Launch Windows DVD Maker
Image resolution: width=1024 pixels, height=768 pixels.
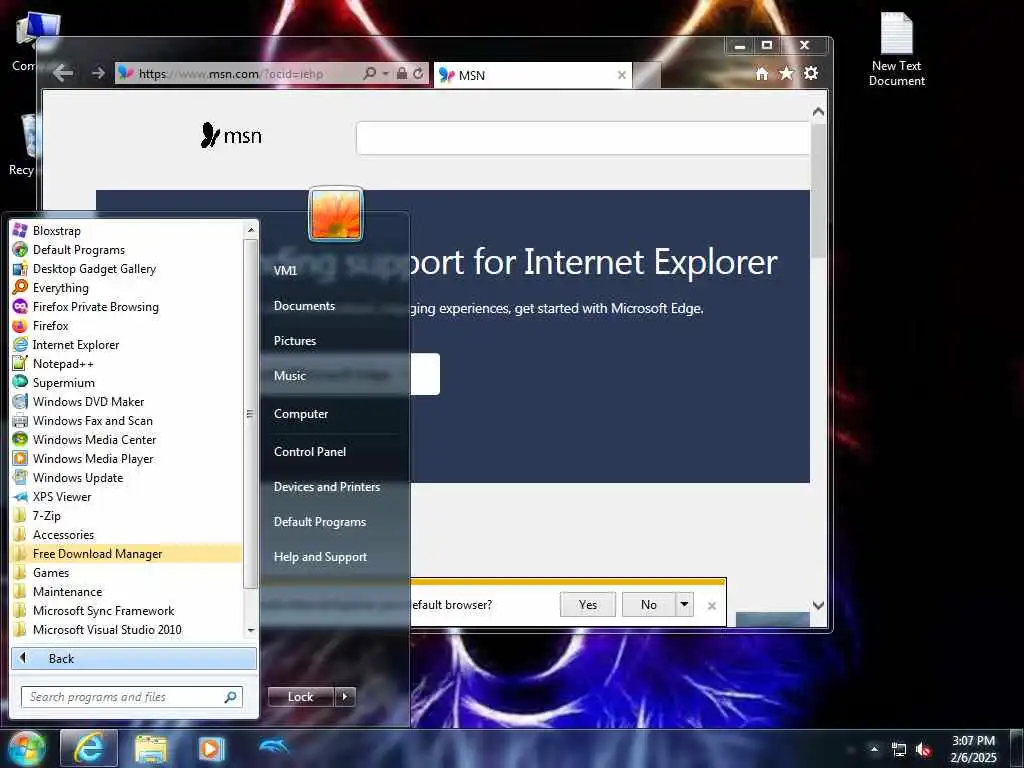pos(88,401)
